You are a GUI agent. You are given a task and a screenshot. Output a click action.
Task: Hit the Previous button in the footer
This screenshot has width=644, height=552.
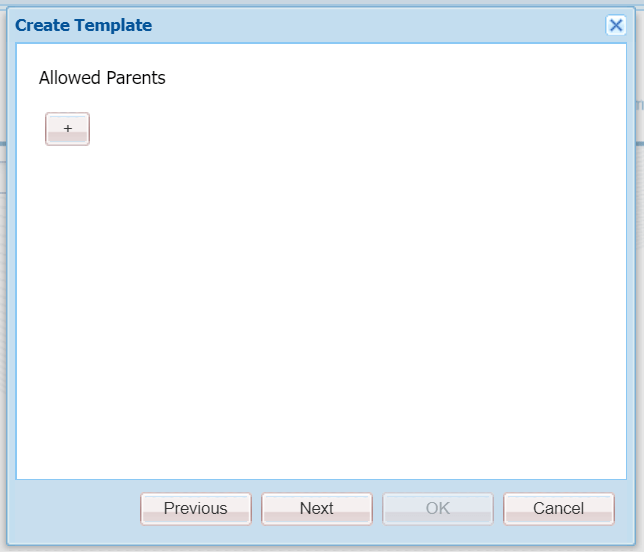[196, 509]
